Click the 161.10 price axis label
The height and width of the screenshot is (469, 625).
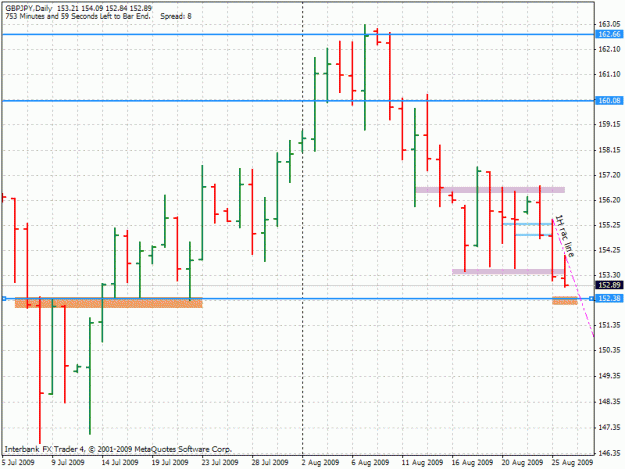pyautogui.click(x=609, y=75)
